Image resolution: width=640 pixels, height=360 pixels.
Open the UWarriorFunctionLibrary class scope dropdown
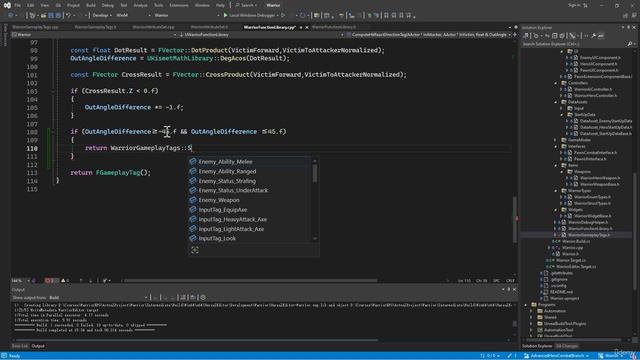point(260,35)
